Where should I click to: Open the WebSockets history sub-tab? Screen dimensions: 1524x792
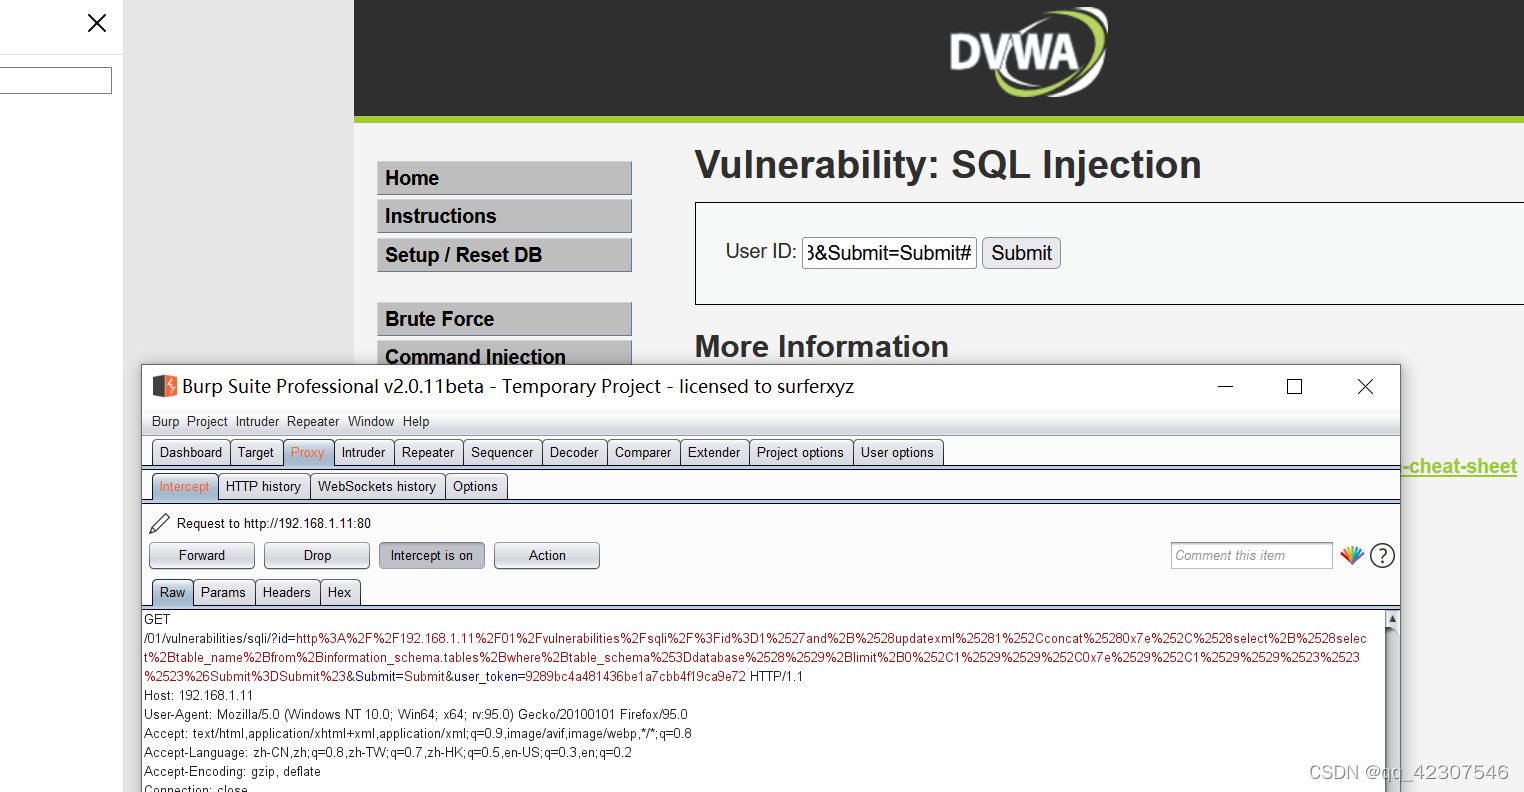(377, 486)
